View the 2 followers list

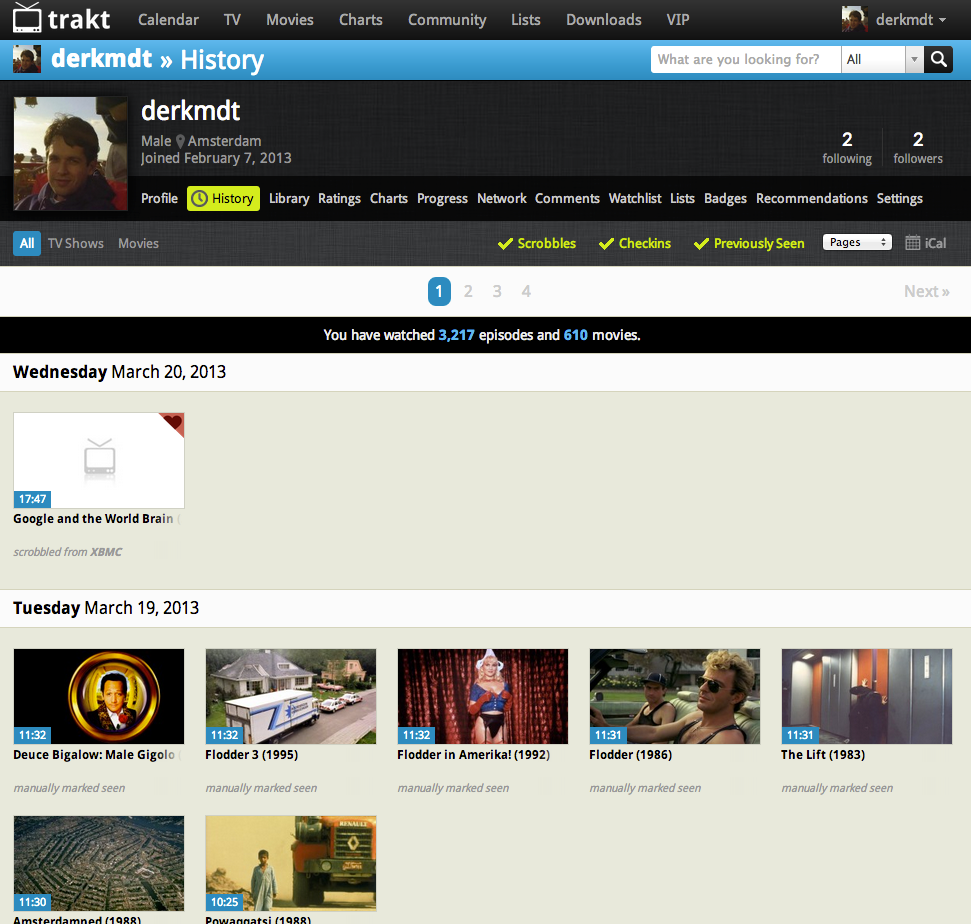(918, 147)
